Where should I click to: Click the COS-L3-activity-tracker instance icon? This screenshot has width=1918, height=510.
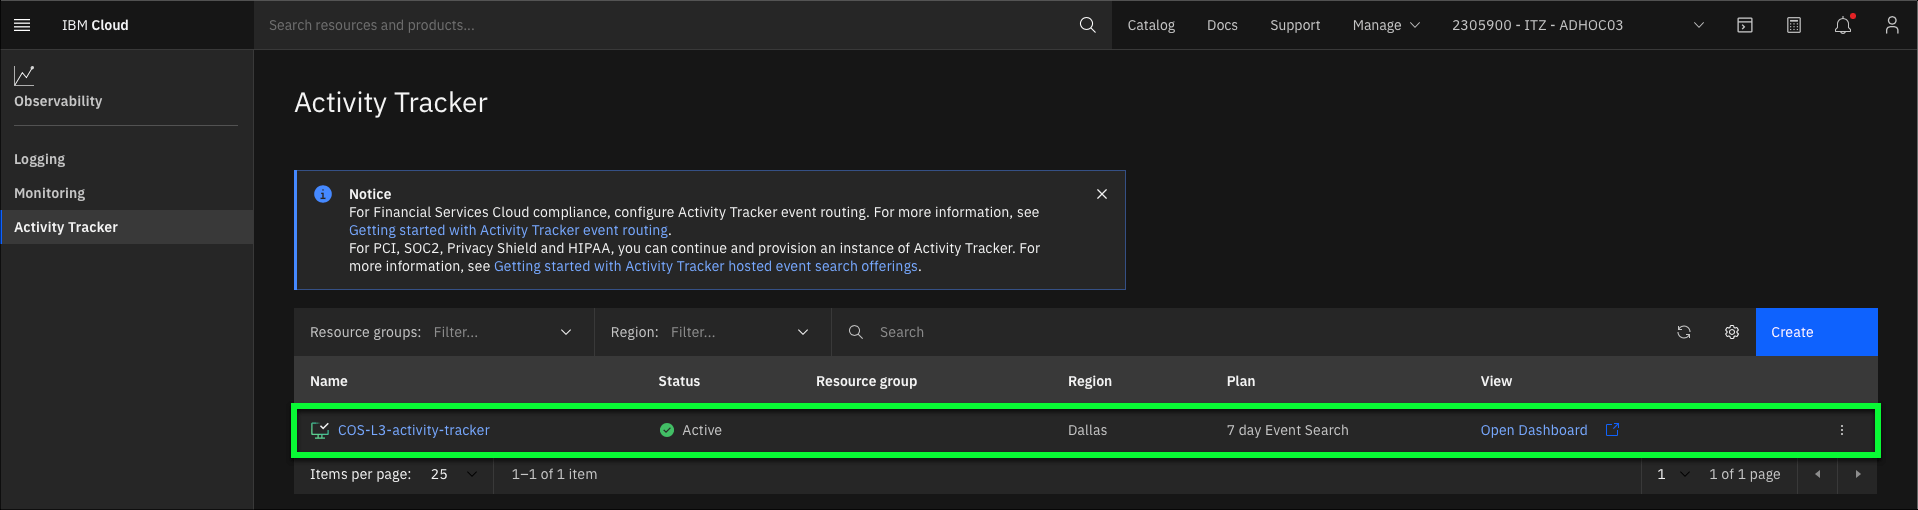coord(320,430)
